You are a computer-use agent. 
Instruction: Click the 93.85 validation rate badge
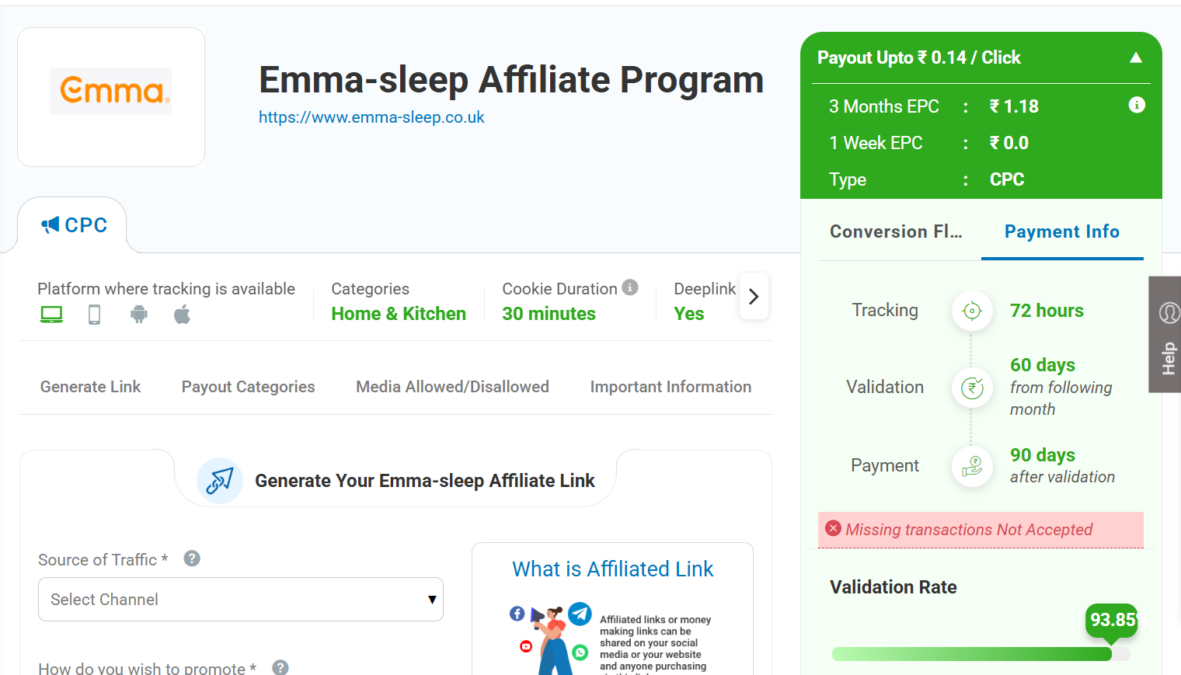pyautogui.click(x=1112, y=620)
